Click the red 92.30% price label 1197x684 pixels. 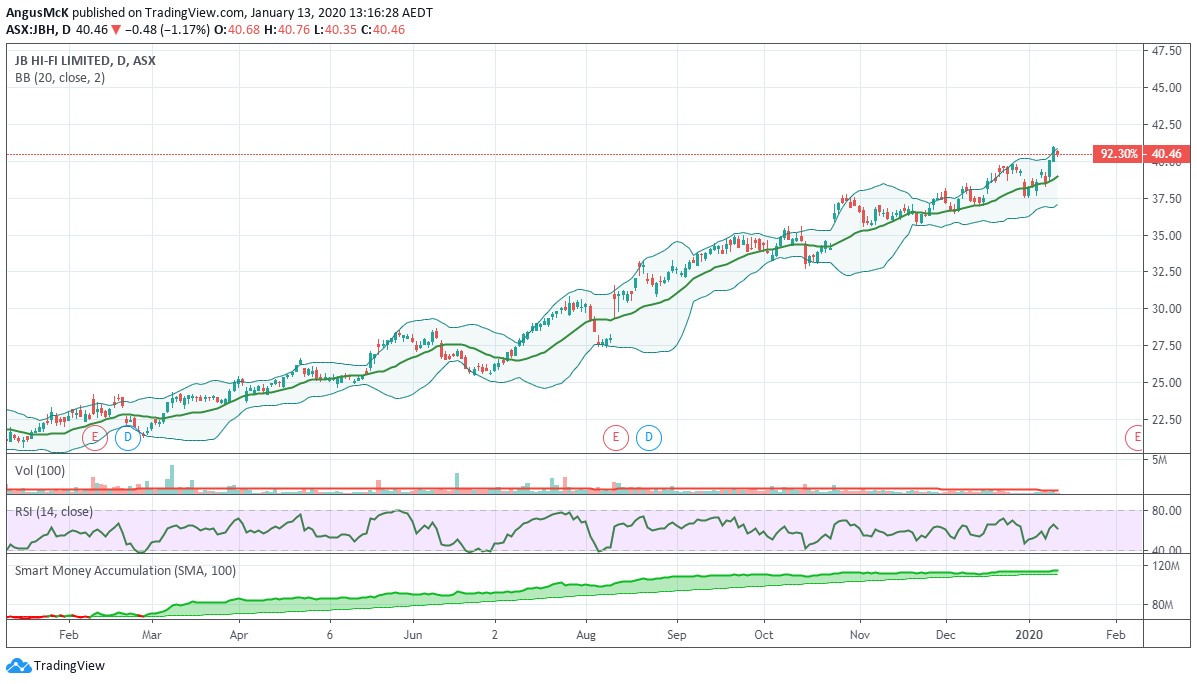(1118, 153)
